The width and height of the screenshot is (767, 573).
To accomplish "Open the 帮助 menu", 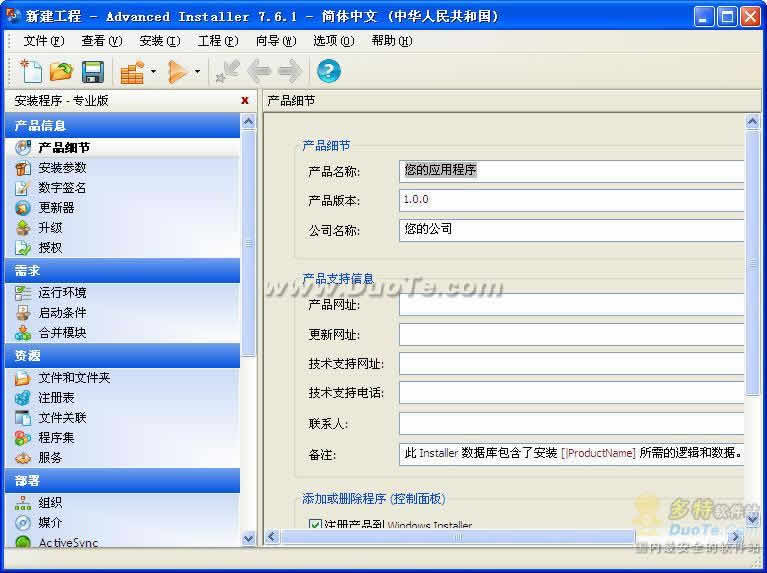I will [x=392, y=41].
